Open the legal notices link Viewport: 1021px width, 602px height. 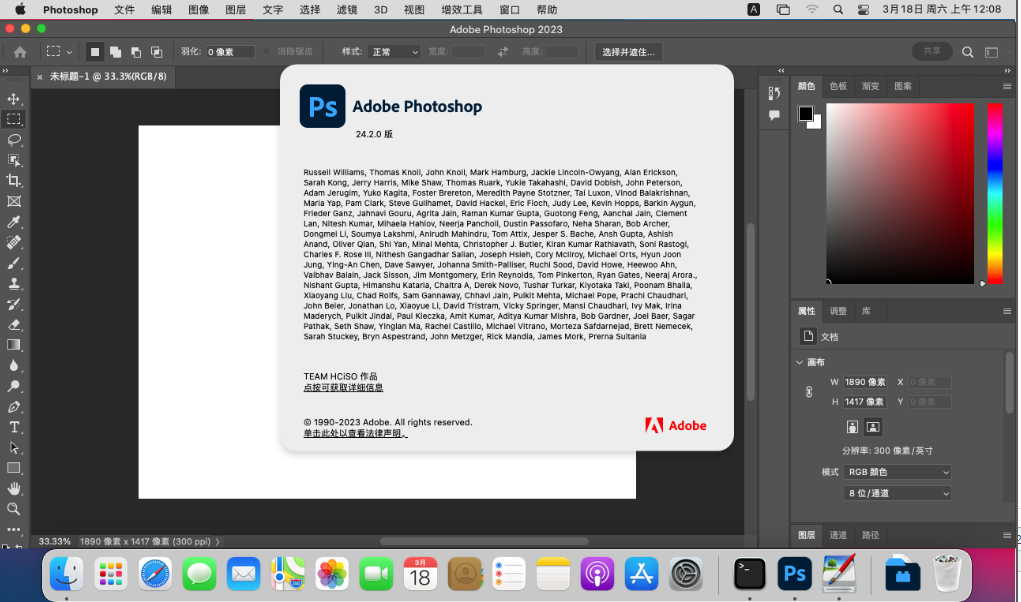click(x=356, y=433)
